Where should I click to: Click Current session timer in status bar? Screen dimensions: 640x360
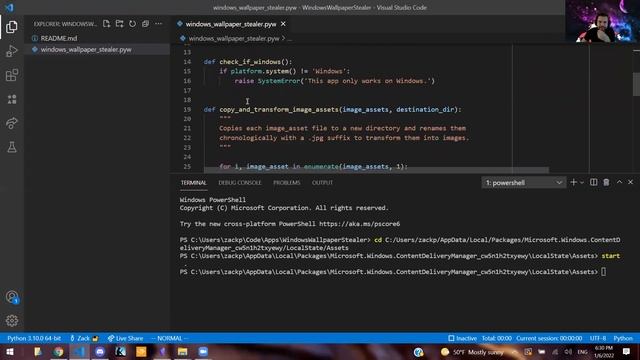pyautogui.click(x=549, y=338)
